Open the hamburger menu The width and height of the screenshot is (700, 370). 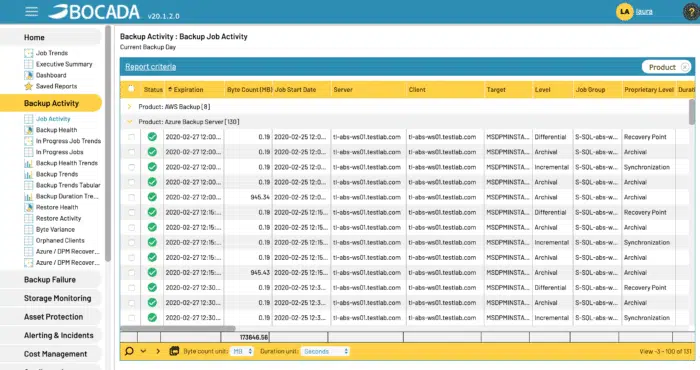pos(31,11)
